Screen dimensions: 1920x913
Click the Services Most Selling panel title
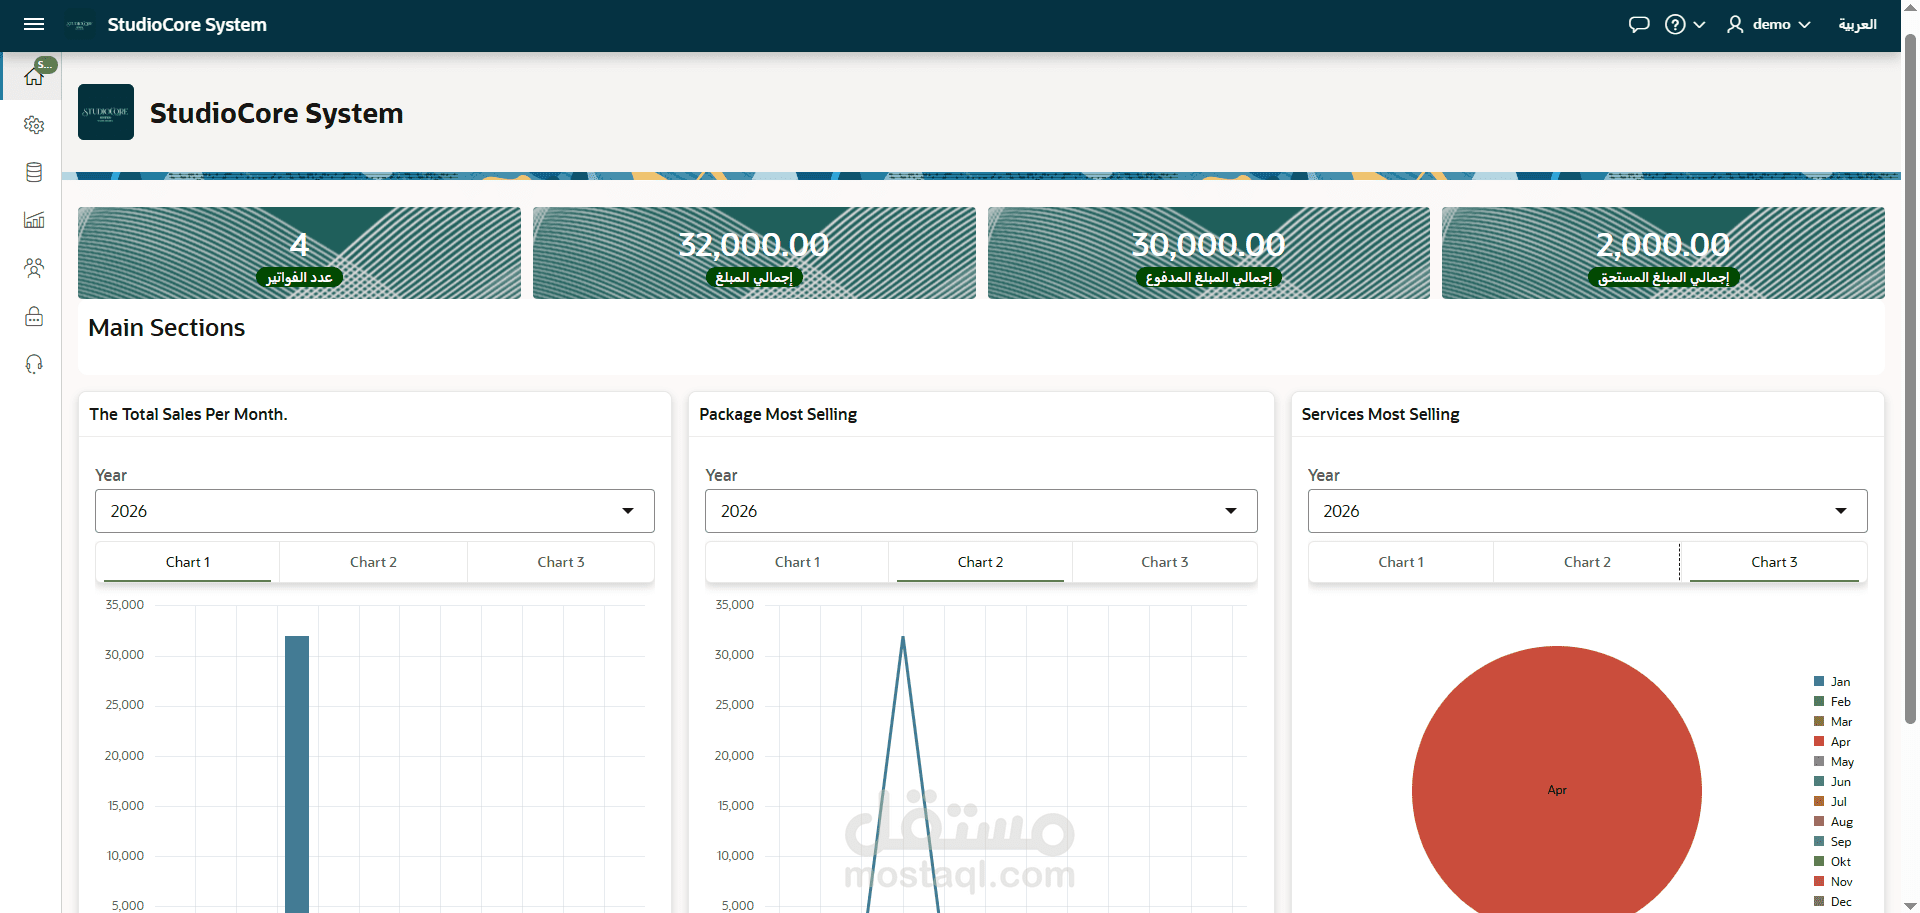[1380, 414]
